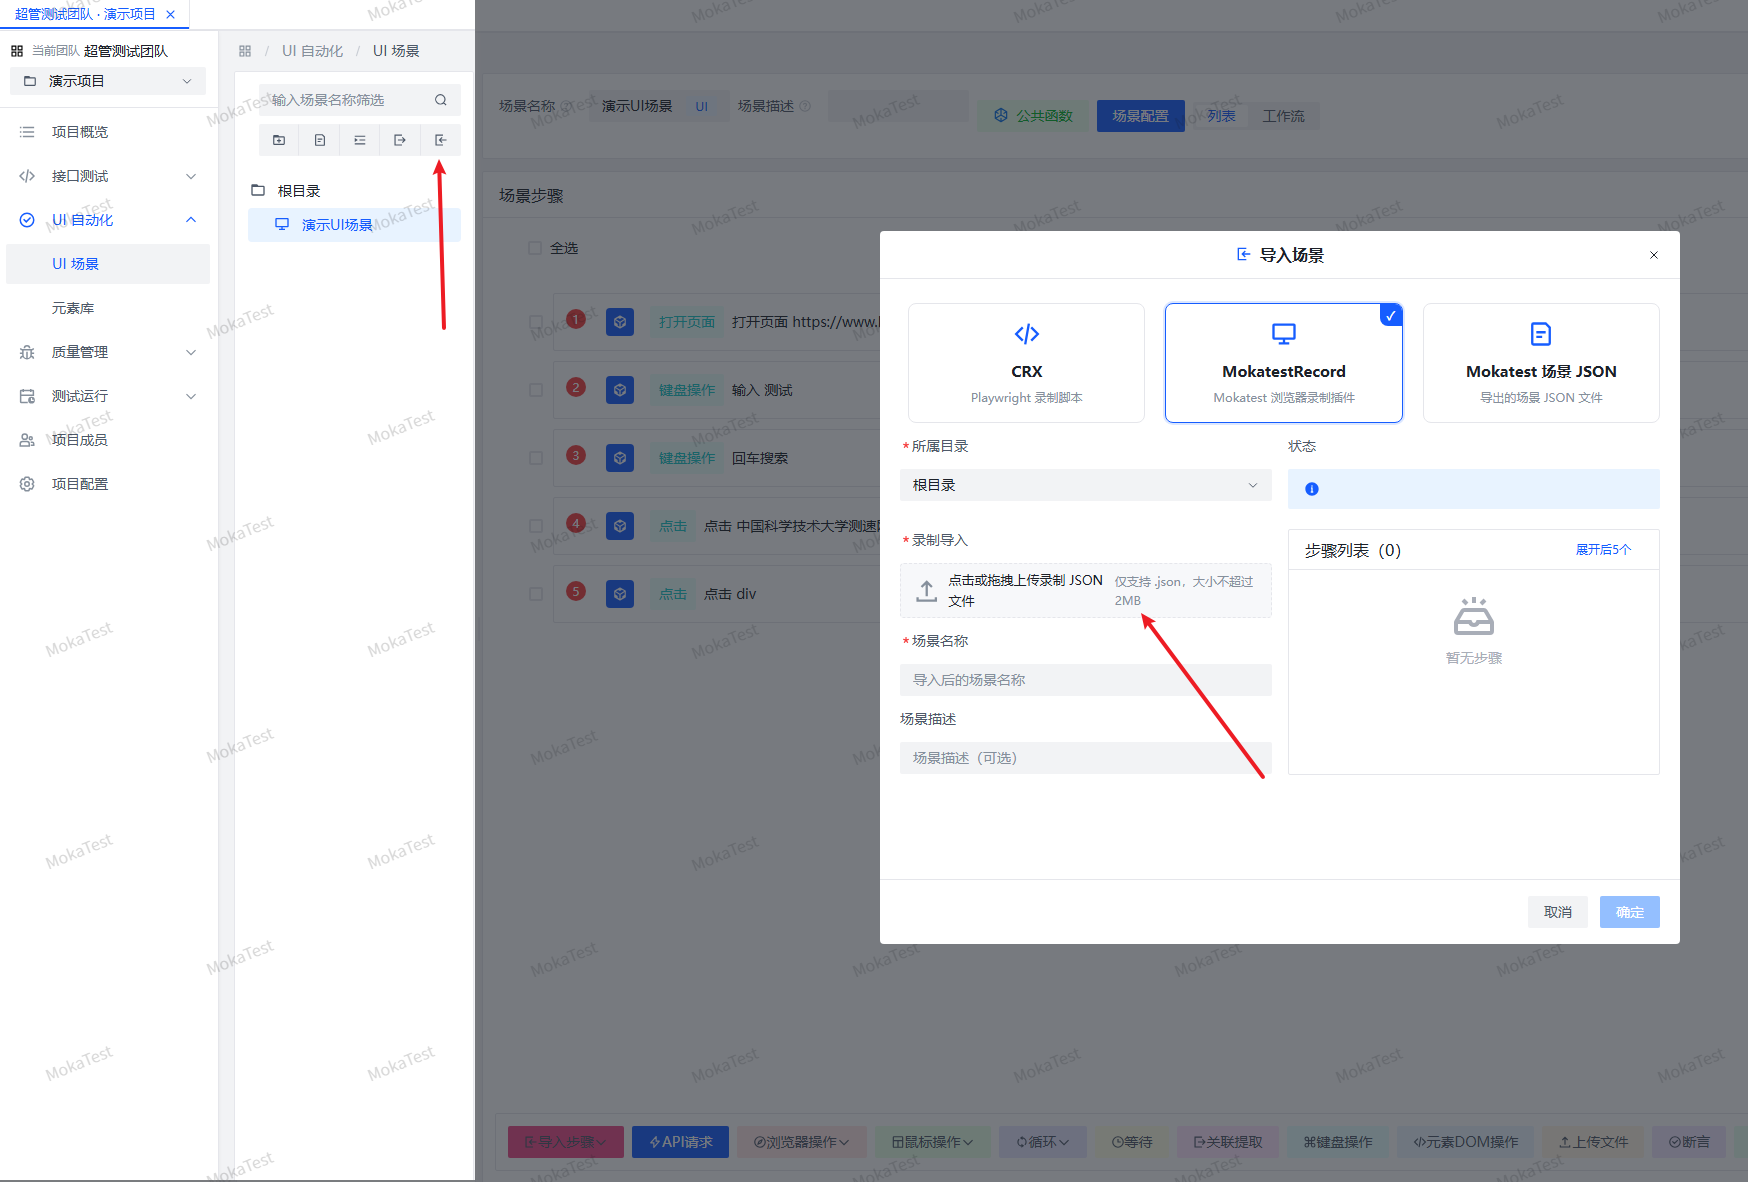Click the JSON file upload drop area
This screenshot has width=1748, height=1182.
(1086, 591)
